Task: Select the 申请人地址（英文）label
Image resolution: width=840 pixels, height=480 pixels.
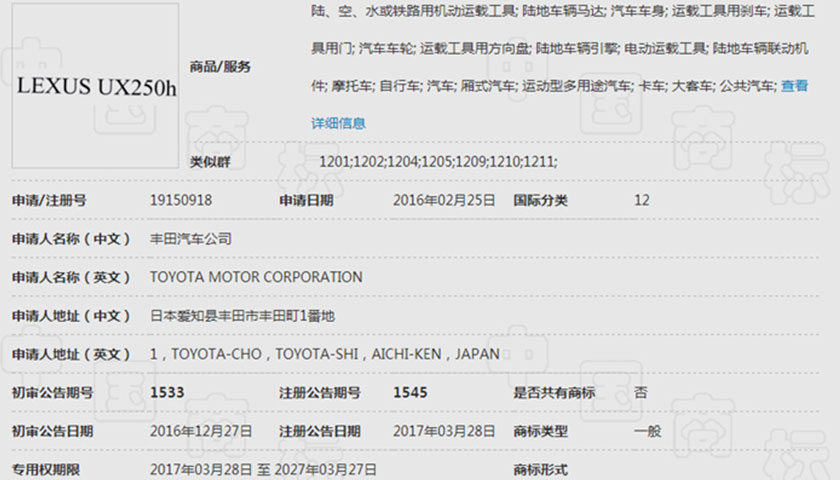Action: pyautogui.click(x=71, y=355)
